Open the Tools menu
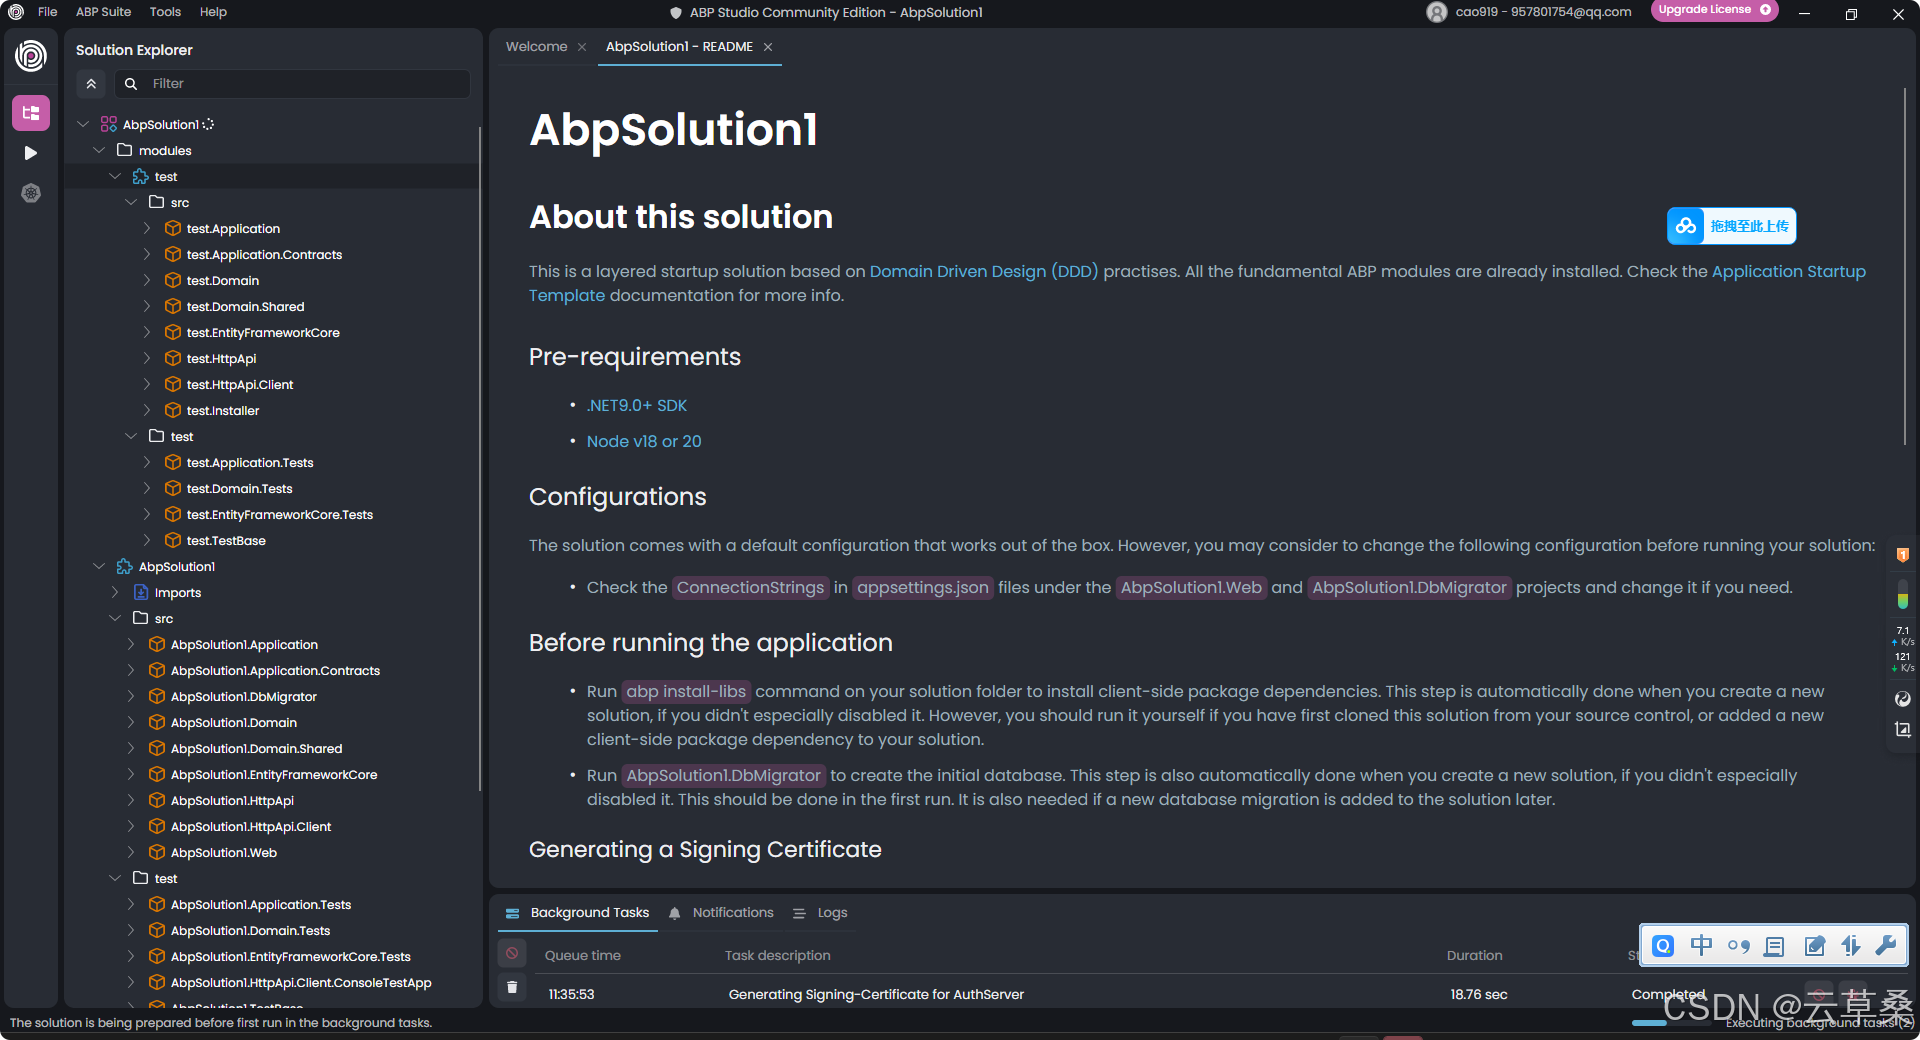The image size is (1920, 1040). pos(165,12)
